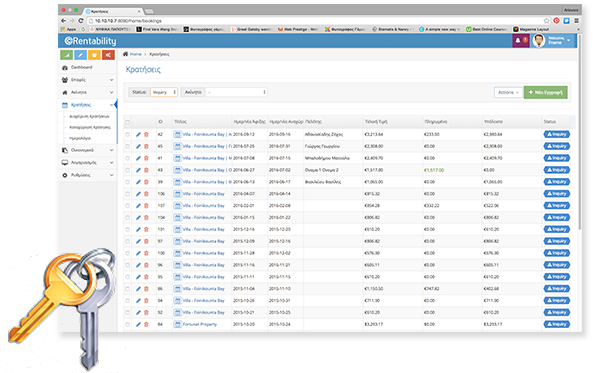Image resolution: width=594 pixels, height=373 pixels.
Task: Click Inquiry status badge for booking 84
Action: click(556, 325)
